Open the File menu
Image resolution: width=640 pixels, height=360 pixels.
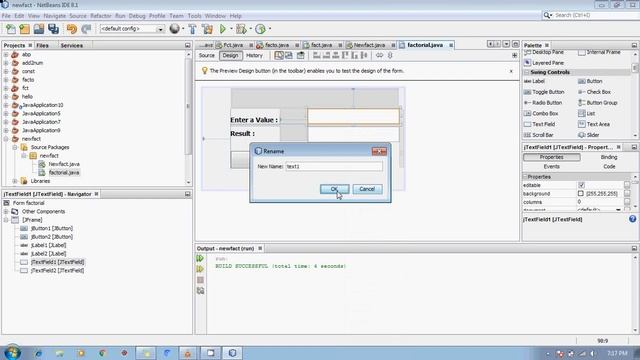pyautogui.click(x=6, y=16)
